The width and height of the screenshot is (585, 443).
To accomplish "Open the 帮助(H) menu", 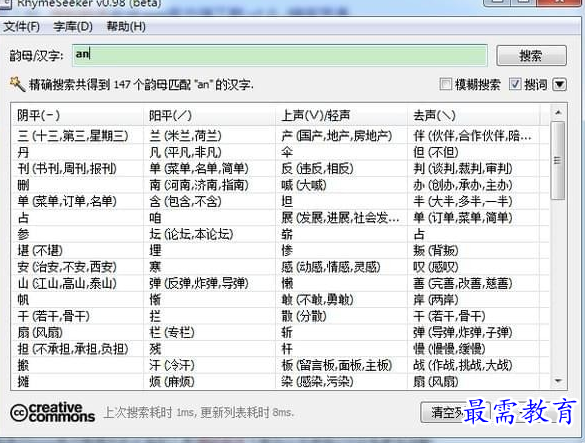I will pyautogui.click(x=126, y=26).
